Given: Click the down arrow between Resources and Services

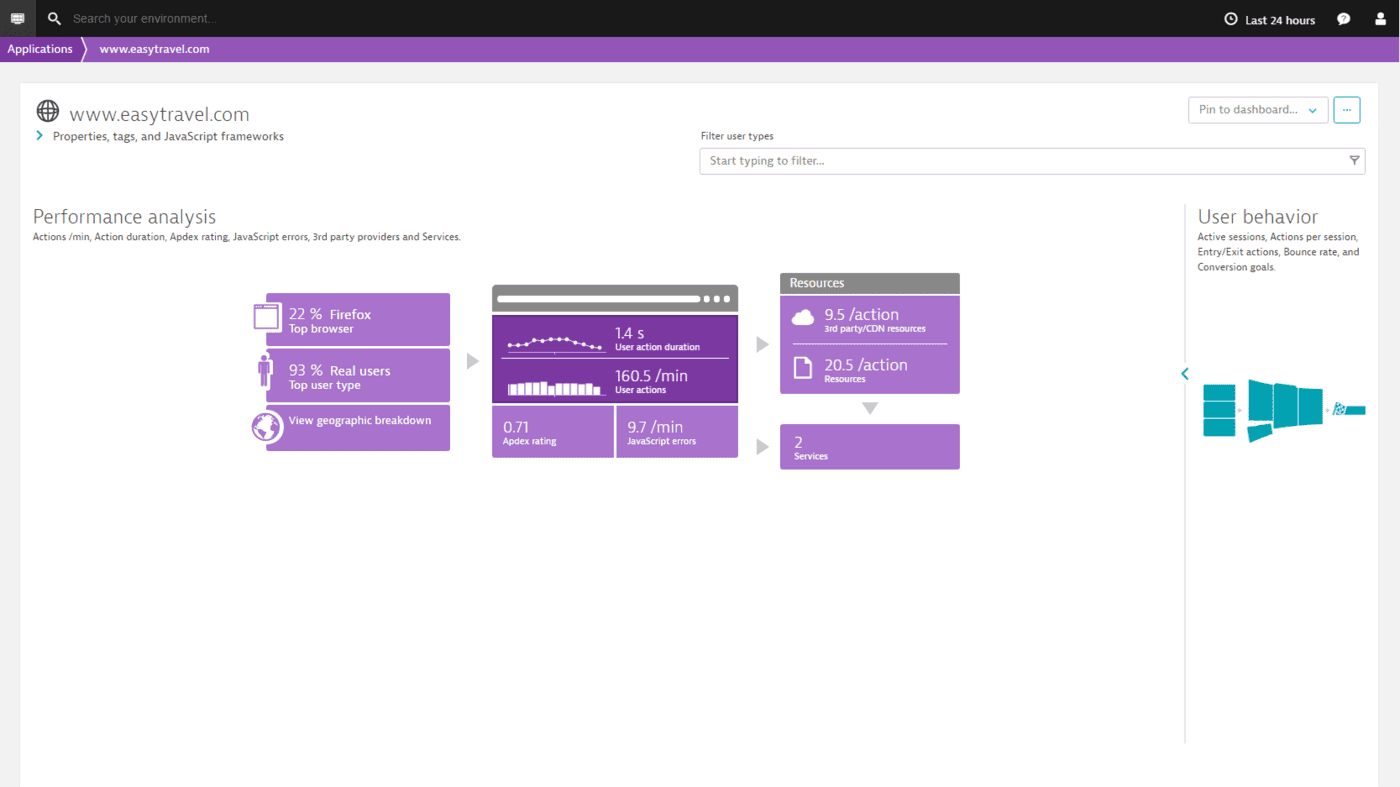Looking at the screenshot, I should (869, 407).
